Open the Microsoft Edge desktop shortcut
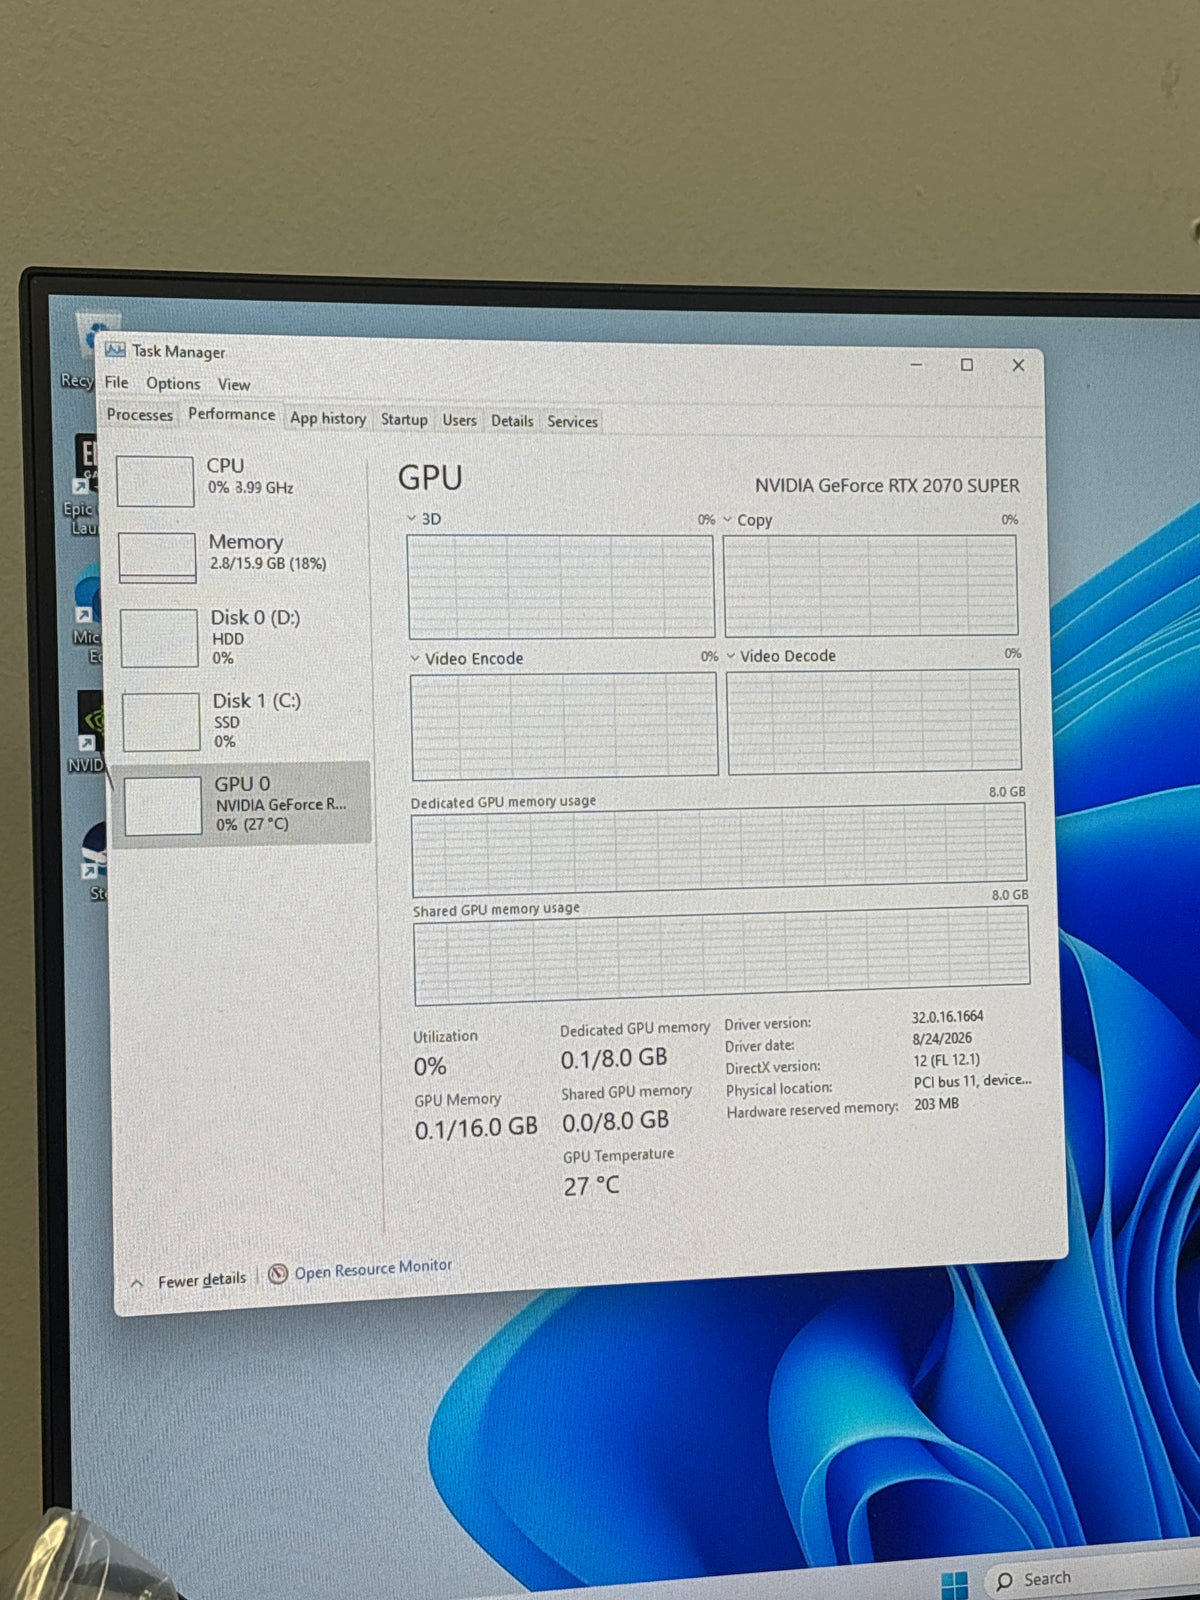 point(87,614)
